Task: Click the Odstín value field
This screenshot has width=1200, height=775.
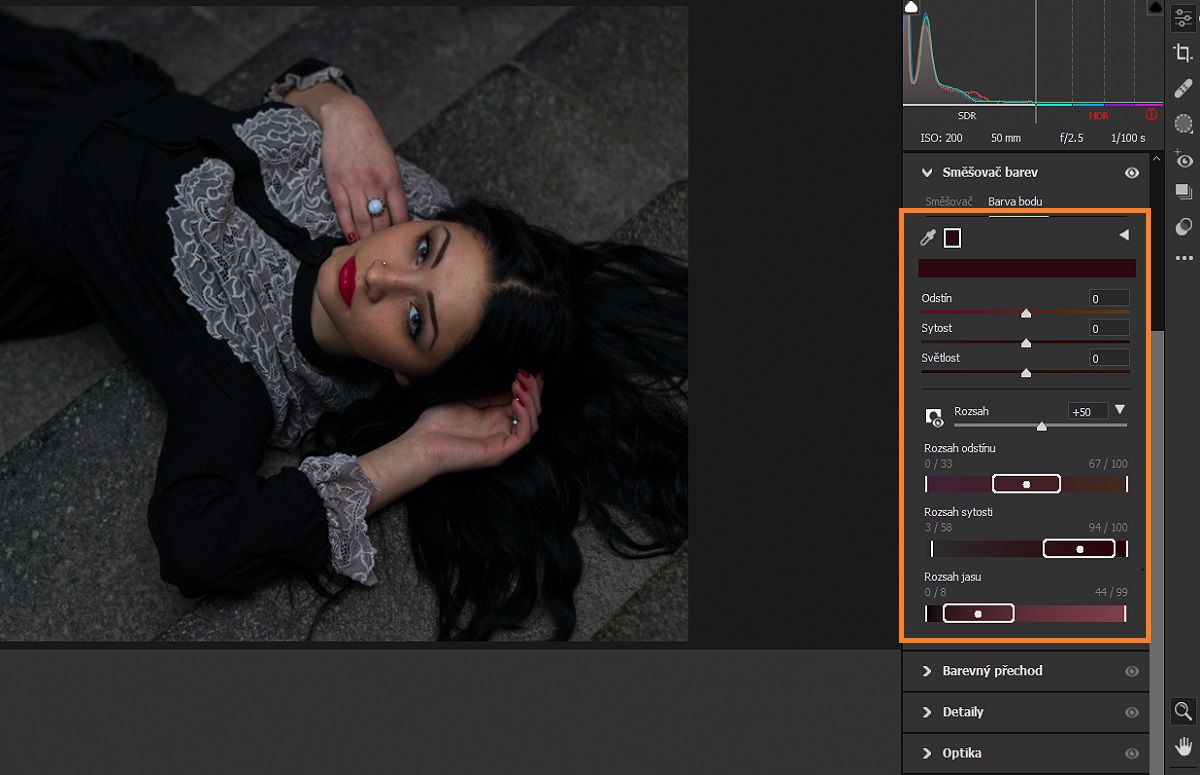Action: pos(1109,298)
